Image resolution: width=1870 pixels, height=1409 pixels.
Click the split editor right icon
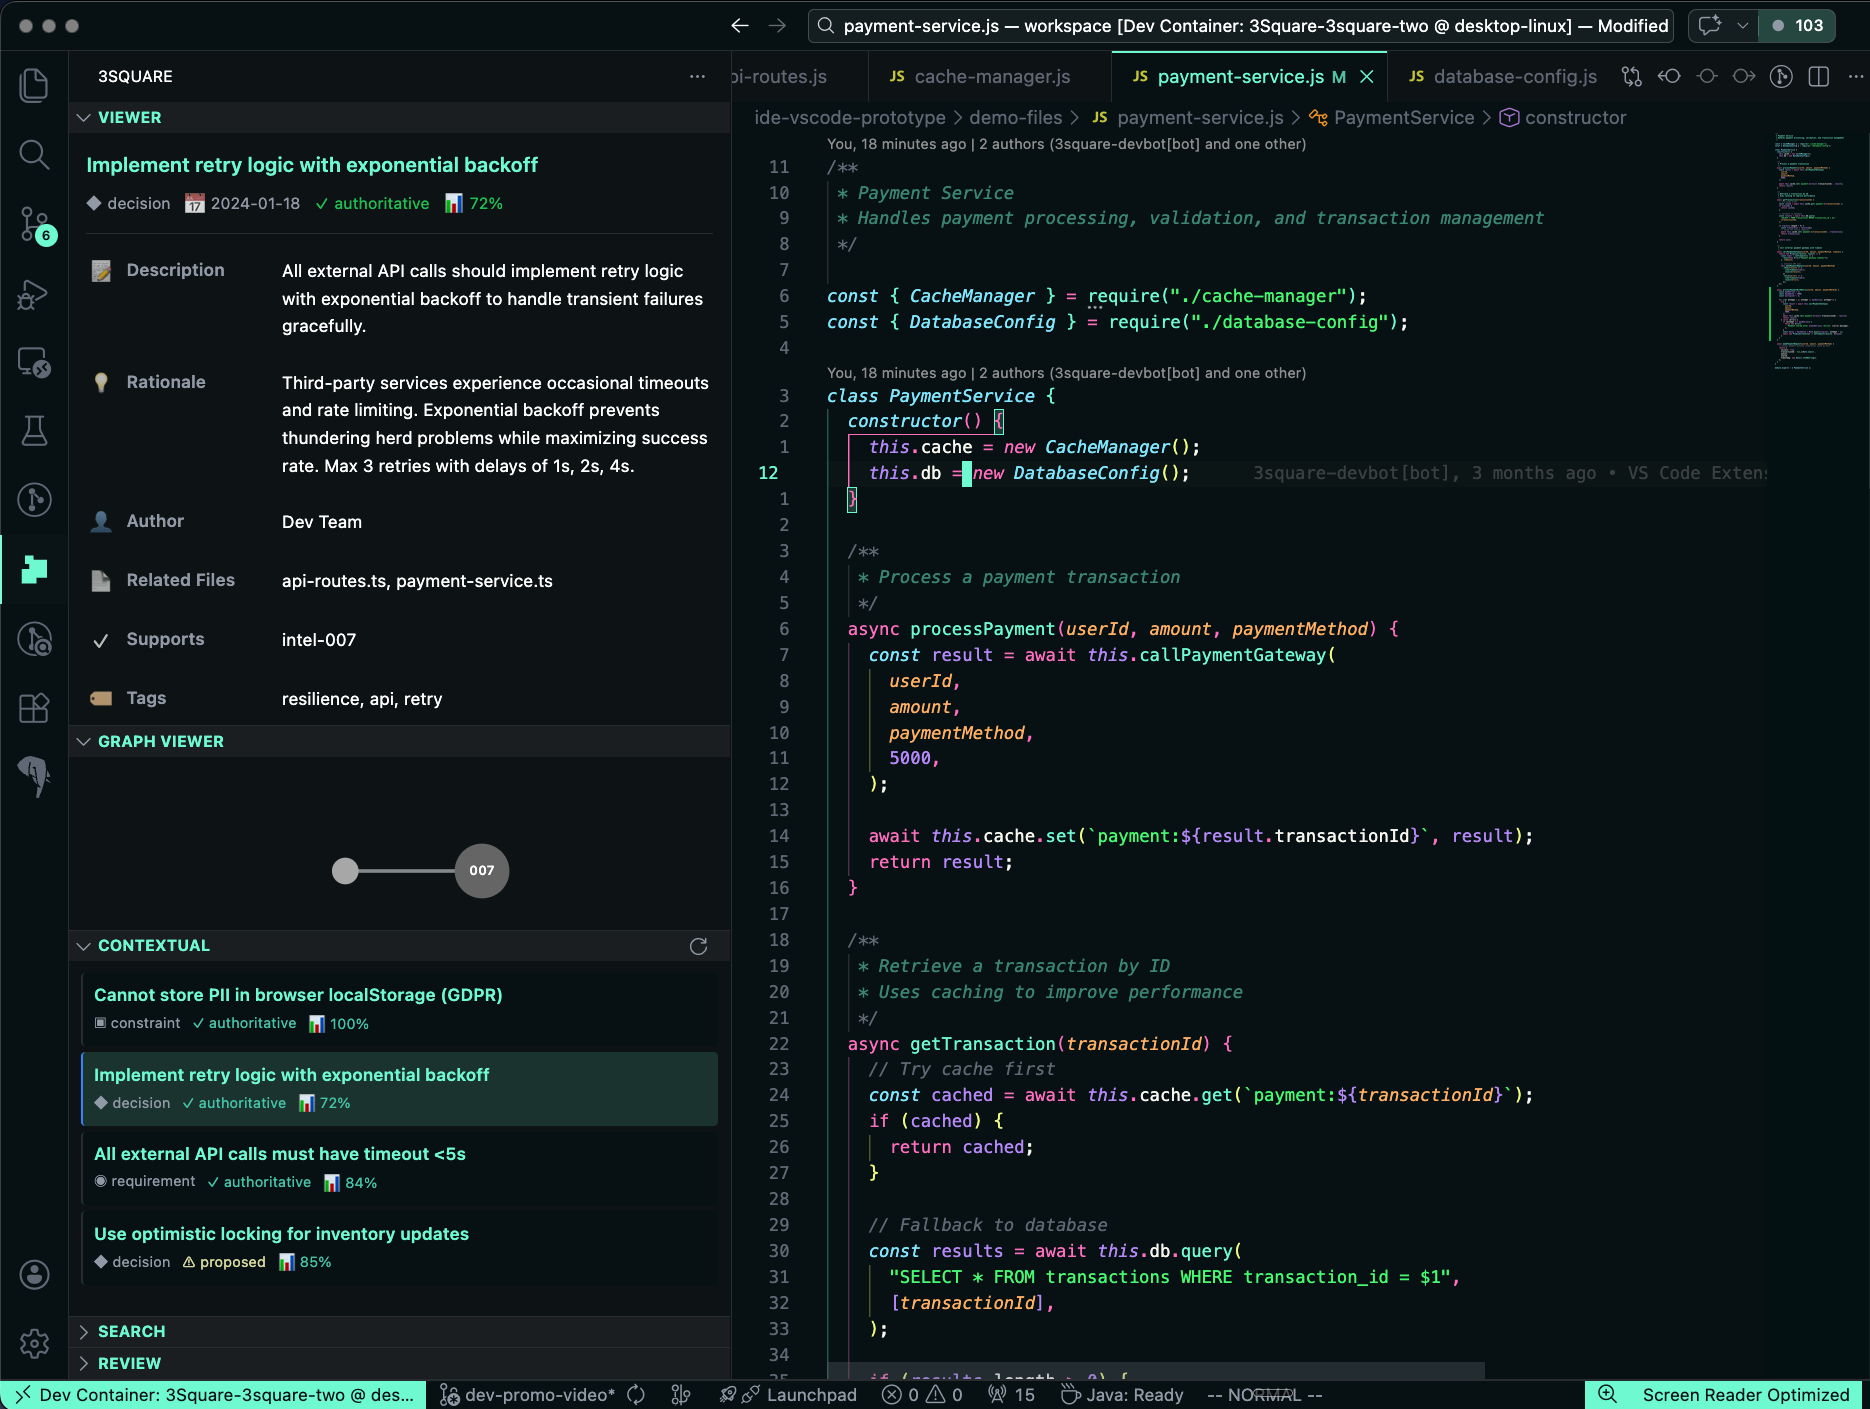tap(1819, 77)
